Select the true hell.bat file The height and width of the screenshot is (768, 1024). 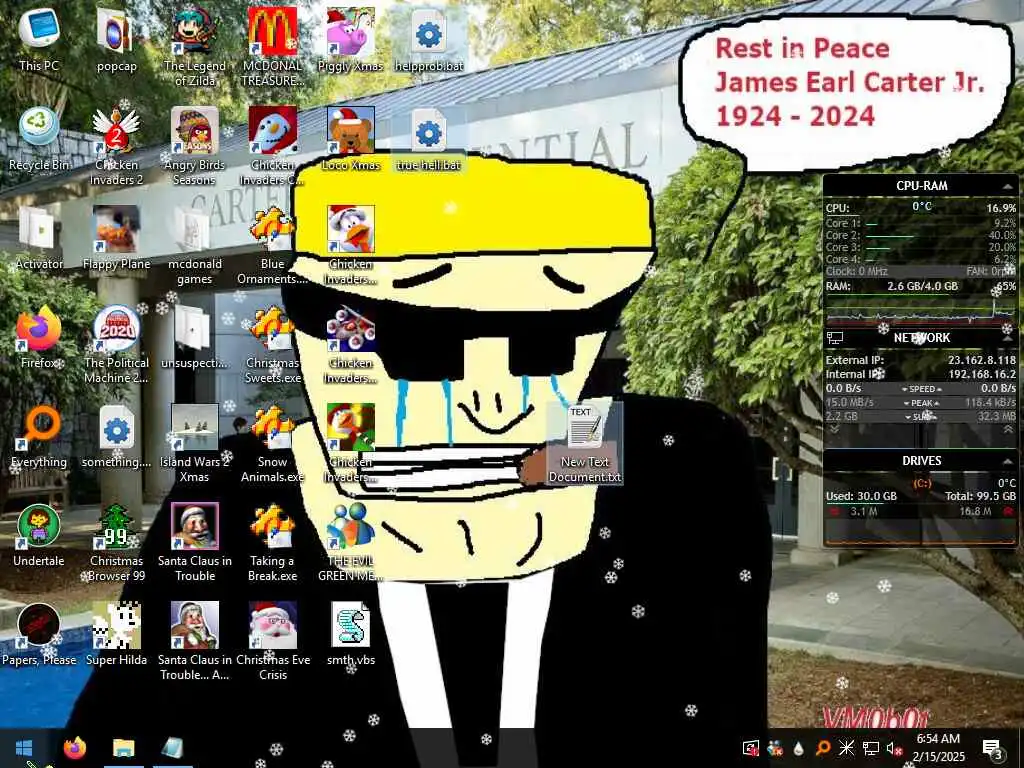coord(429,138)
